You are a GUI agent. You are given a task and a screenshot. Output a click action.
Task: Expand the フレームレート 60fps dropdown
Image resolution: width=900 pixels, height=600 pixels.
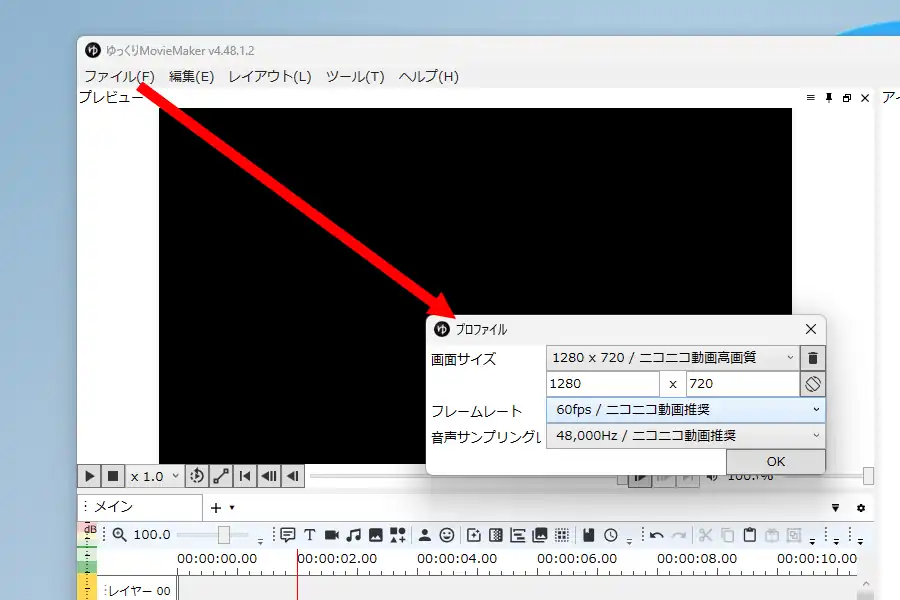coord(685,410)
